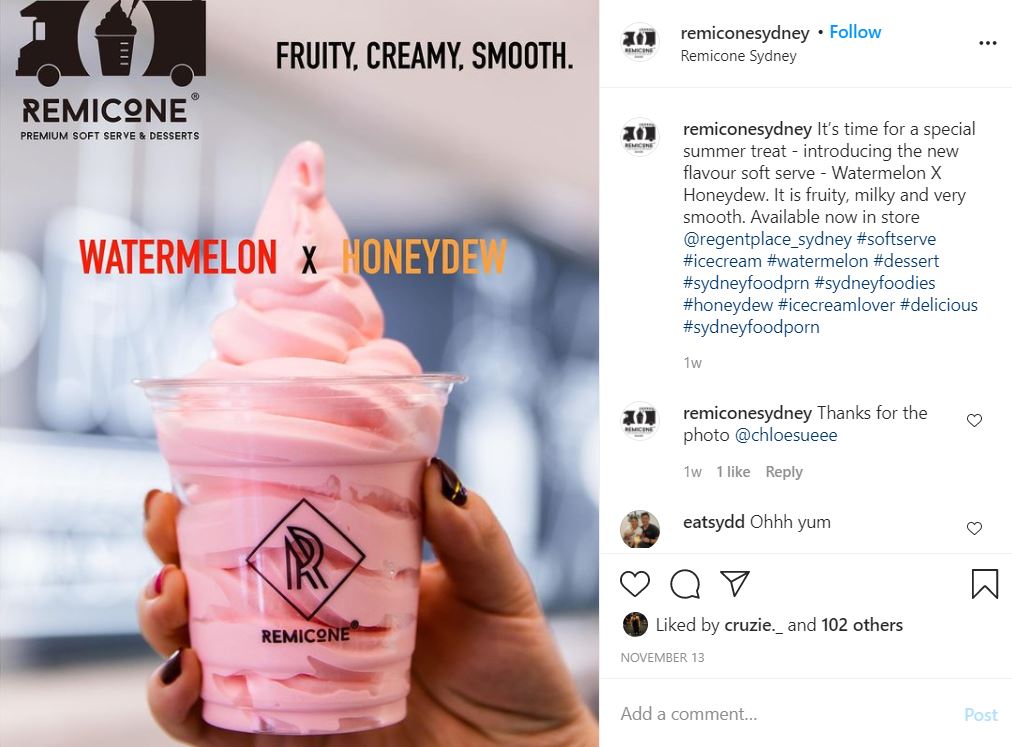Open the @regentplace_sydney mention
1012x747 pixels.
click(x=767, y=239)
